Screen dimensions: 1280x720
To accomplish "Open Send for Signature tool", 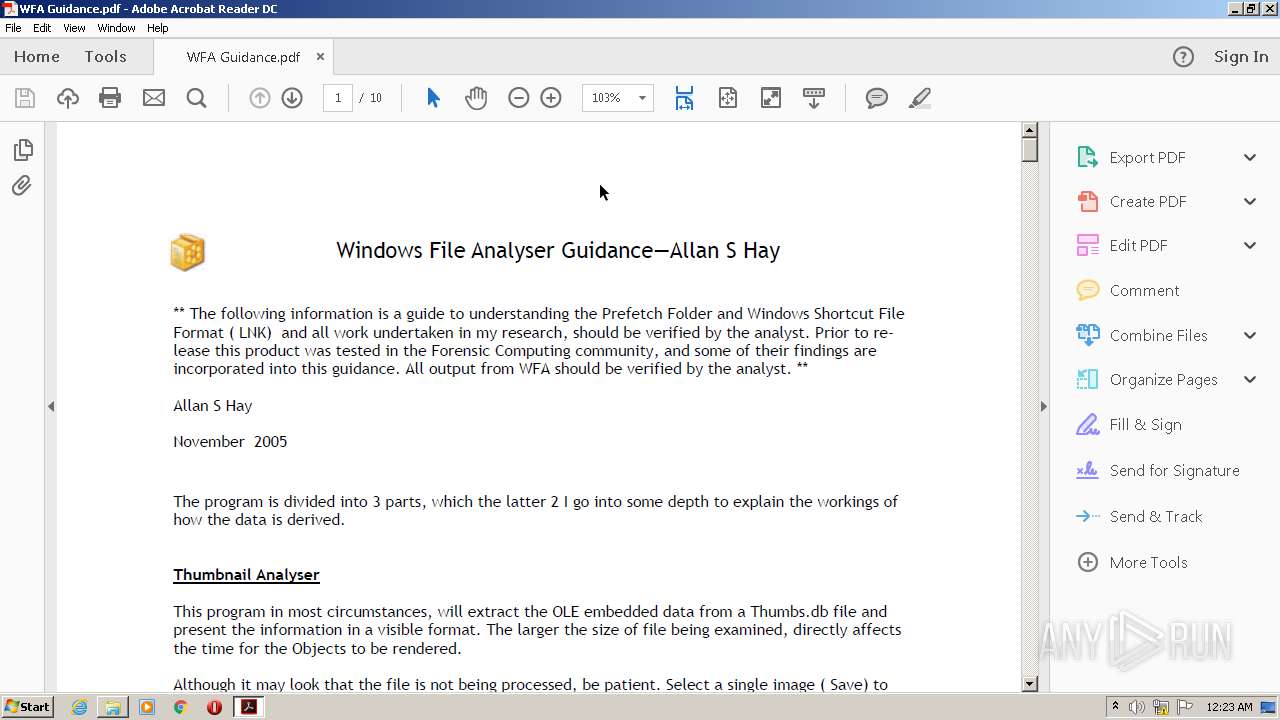I will 1174,471.
